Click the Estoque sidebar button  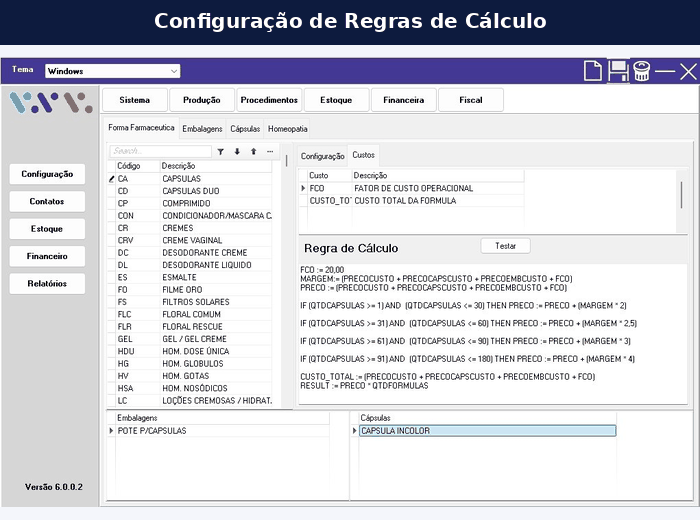tap(47, 229)
